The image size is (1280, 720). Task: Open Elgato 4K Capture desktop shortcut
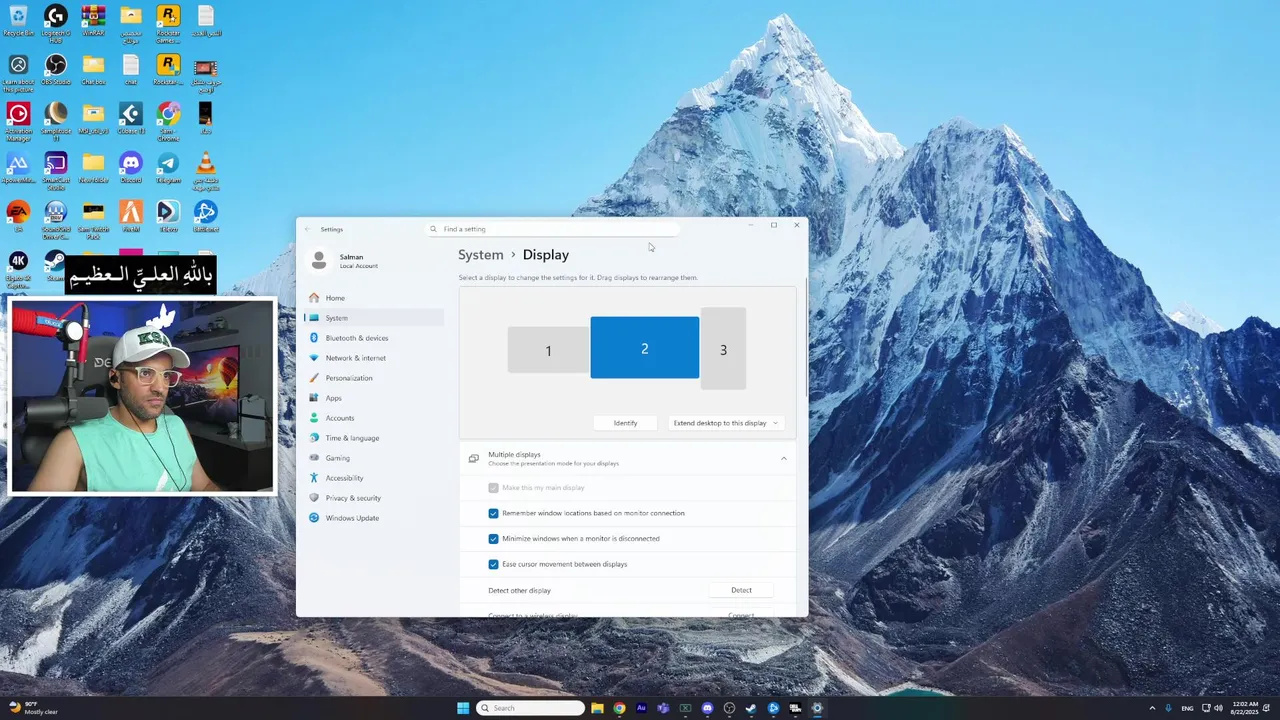(x=18, y=268)
